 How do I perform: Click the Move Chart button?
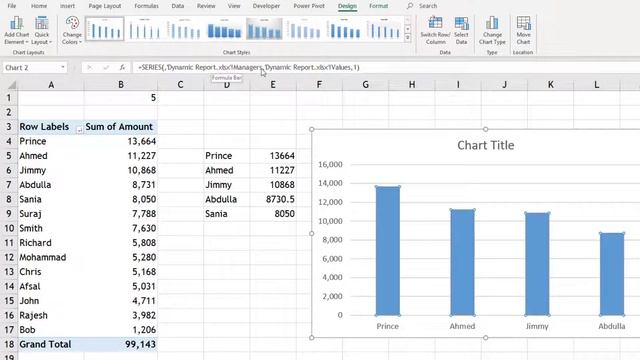click(523, 30)
